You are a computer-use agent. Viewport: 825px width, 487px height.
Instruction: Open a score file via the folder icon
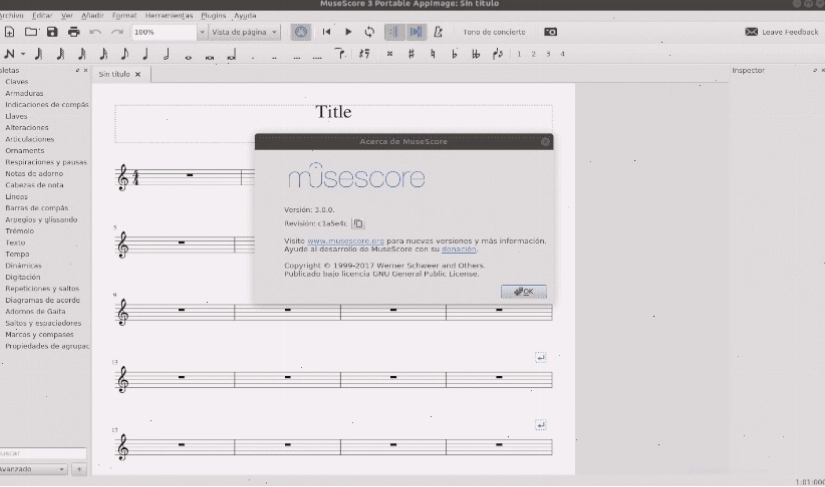pyautogui.click(x=31, y=32)
